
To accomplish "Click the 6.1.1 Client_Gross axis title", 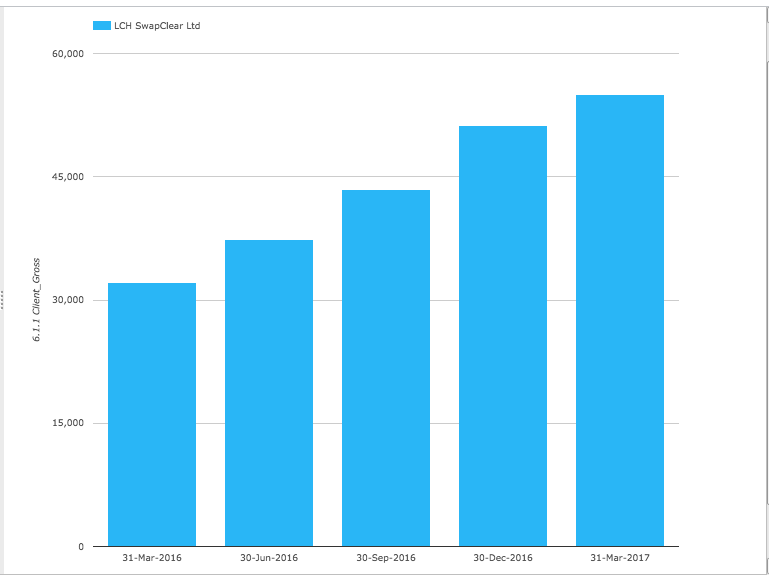I will click(x=36, y=300).
